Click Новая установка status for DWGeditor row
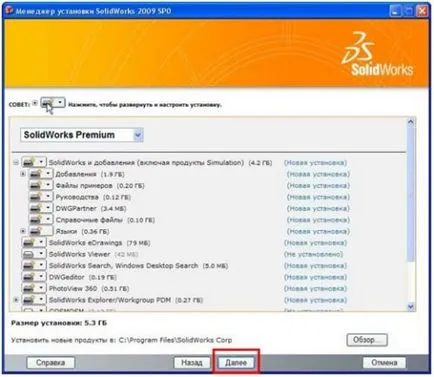The height and width of the screenshot is (377, 434). 315,277
